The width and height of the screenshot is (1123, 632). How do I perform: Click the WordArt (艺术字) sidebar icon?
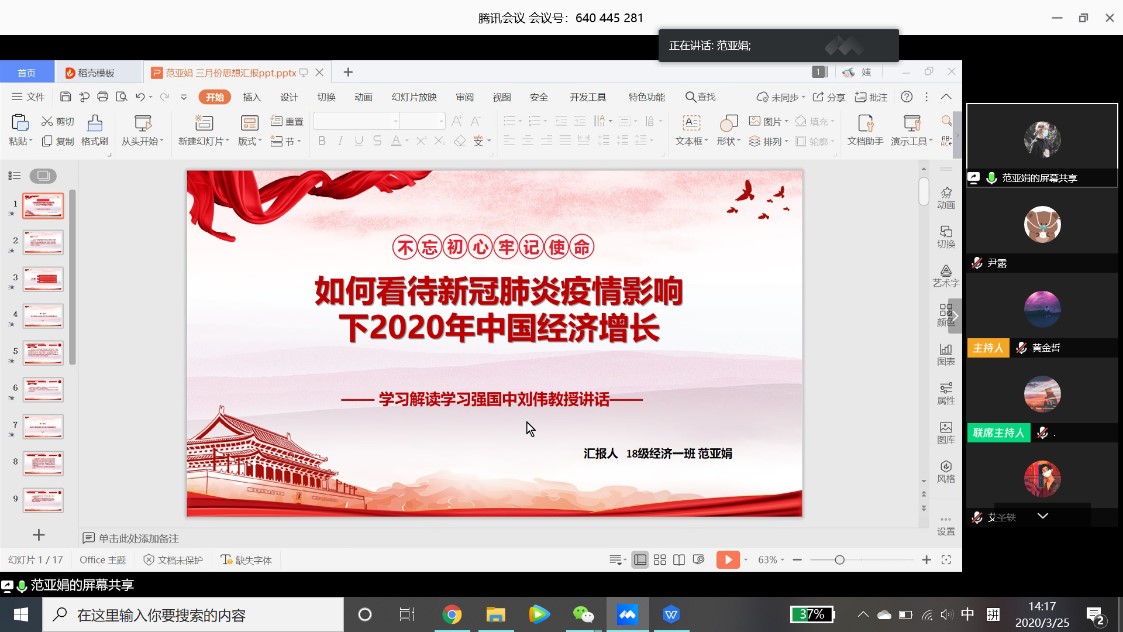pos(945,276)
